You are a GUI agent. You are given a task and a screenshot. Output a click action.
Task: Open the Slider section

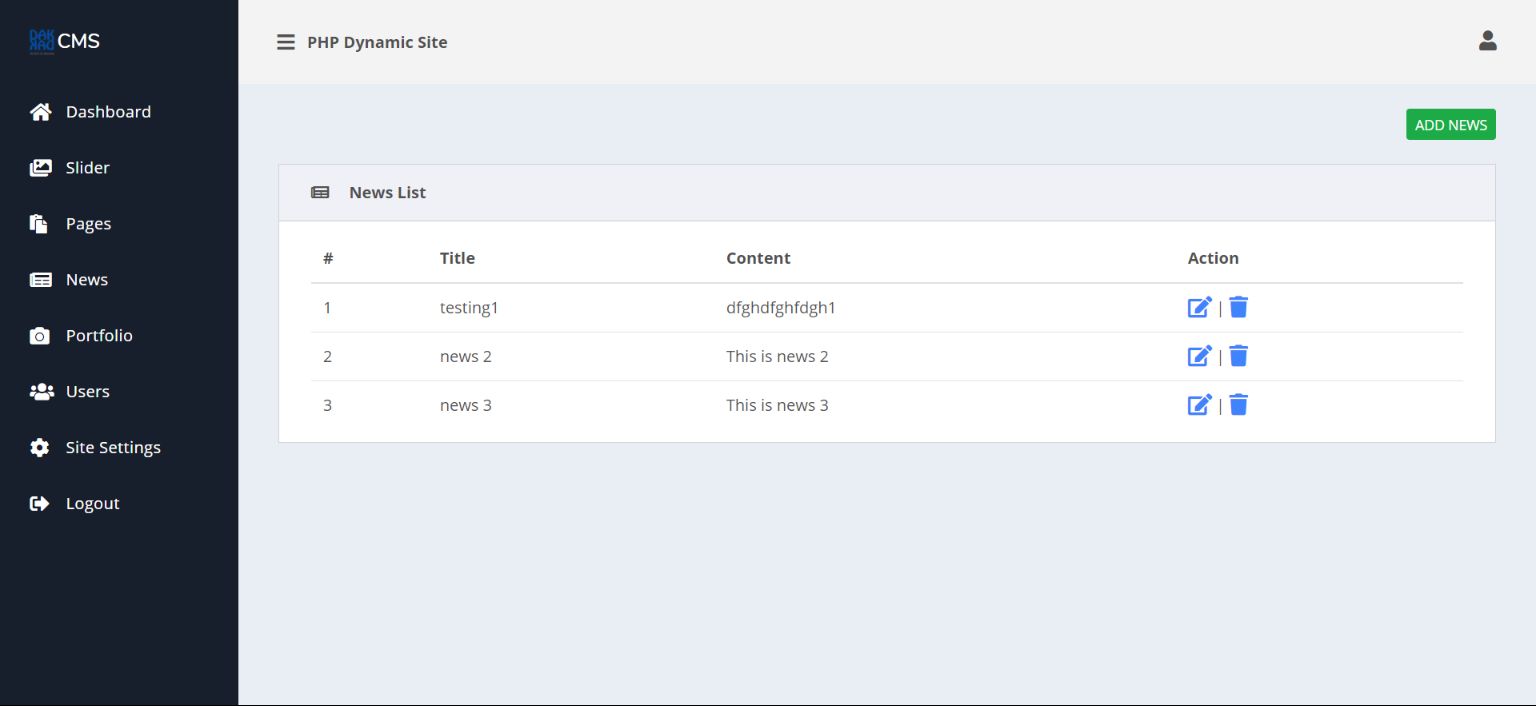tap(87, 168)
